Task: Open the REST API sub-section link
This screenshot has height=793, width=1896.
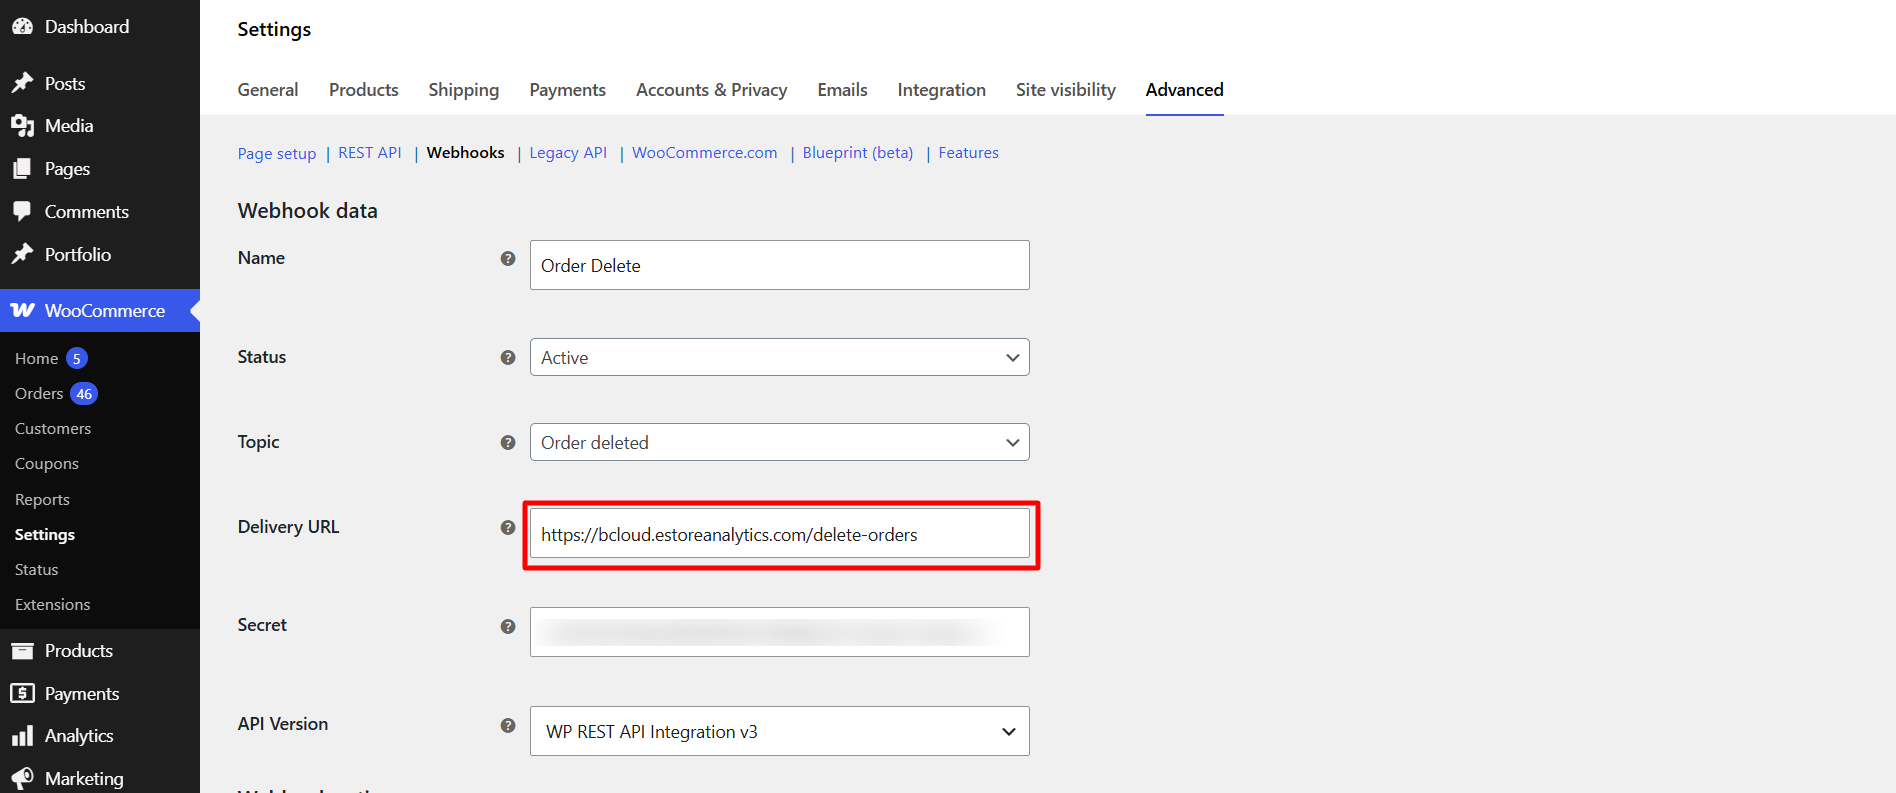Action: pyautogui.click(x=370, y=153)
